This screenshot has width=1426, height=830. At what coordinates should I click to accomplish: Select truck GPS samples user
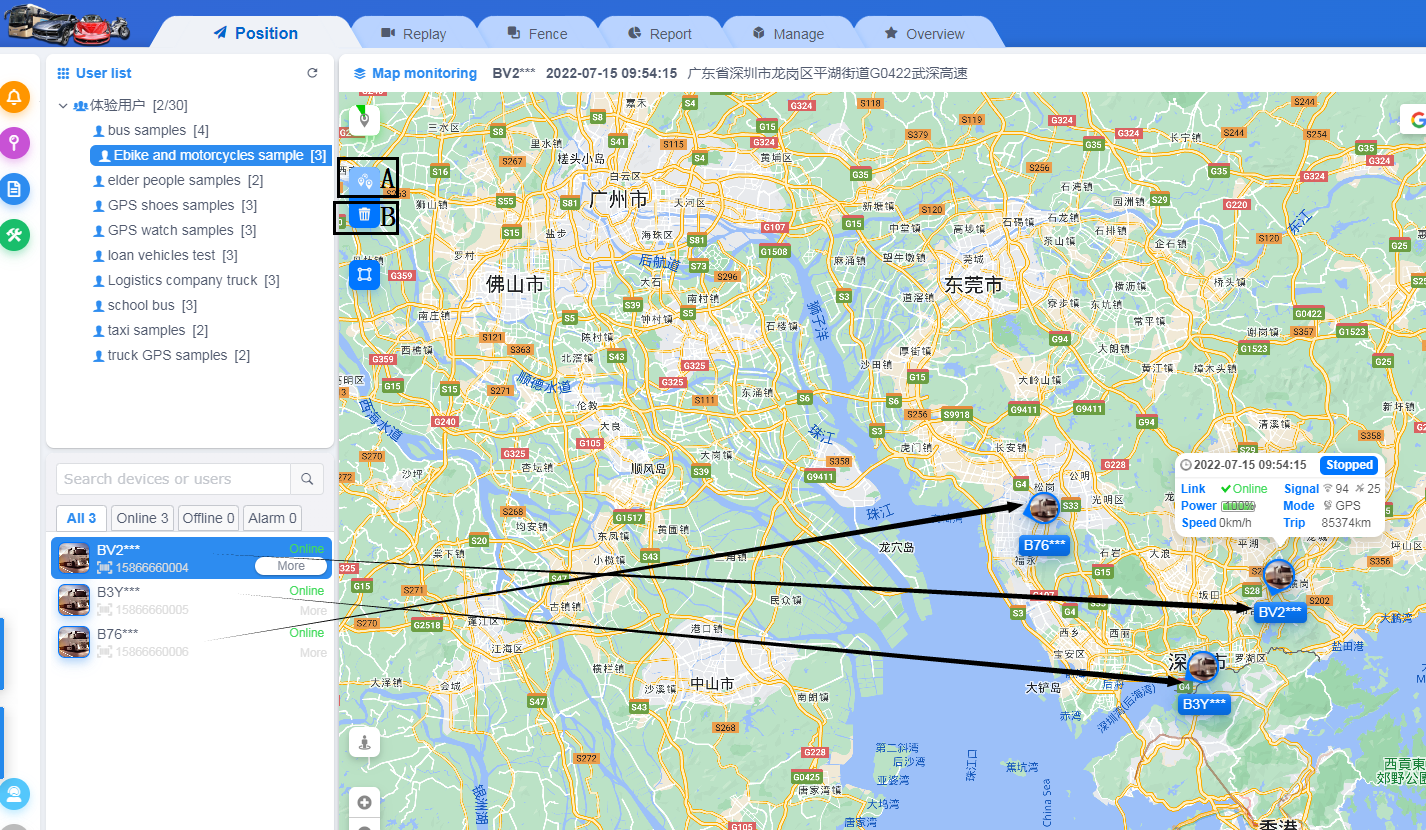coord(170,355)
